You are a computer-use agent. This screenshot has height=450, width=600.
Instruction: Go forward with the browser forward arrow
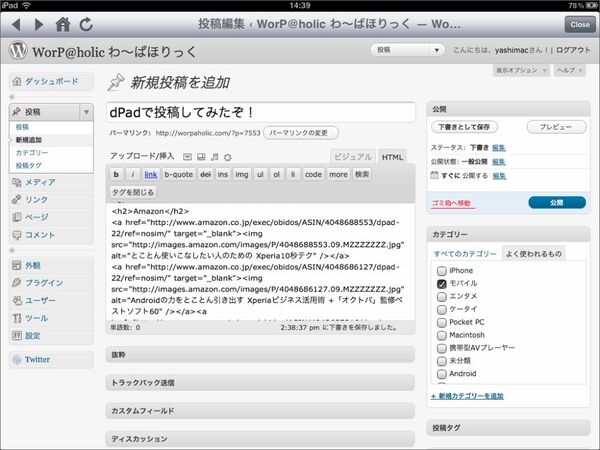[x=39, y=24]
